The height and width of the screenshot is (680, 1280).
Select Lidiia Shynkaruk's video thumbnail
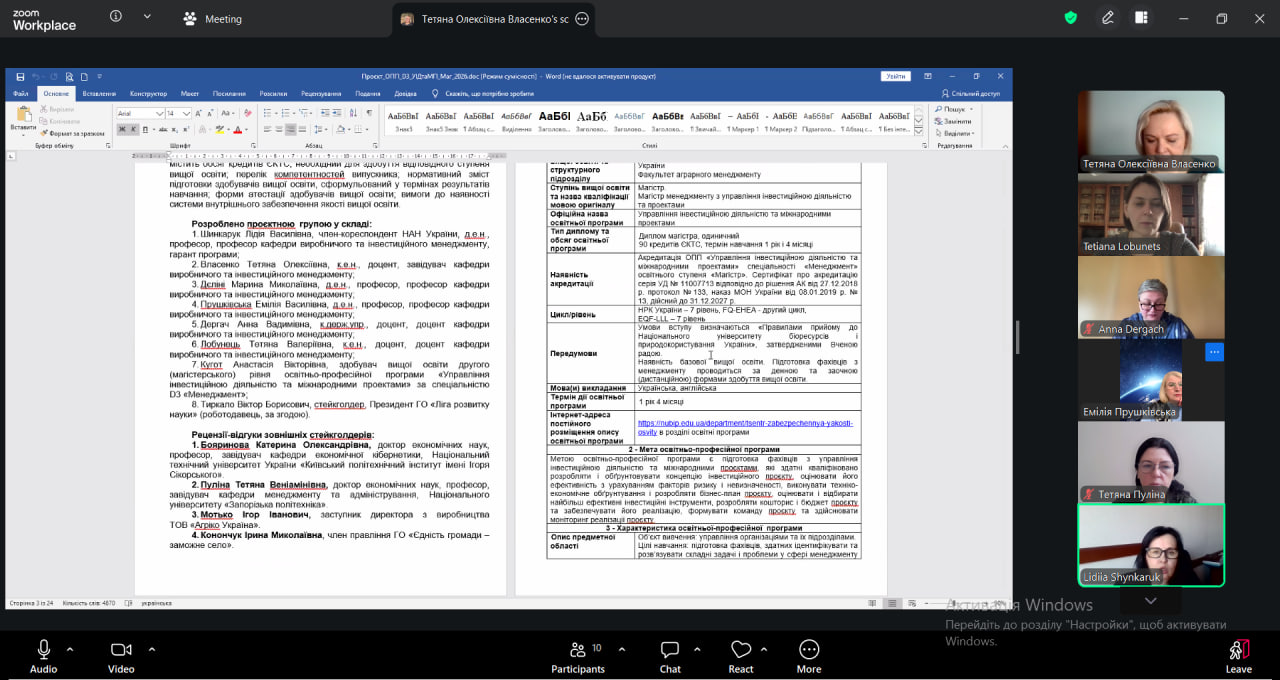tap(1150, 544)
